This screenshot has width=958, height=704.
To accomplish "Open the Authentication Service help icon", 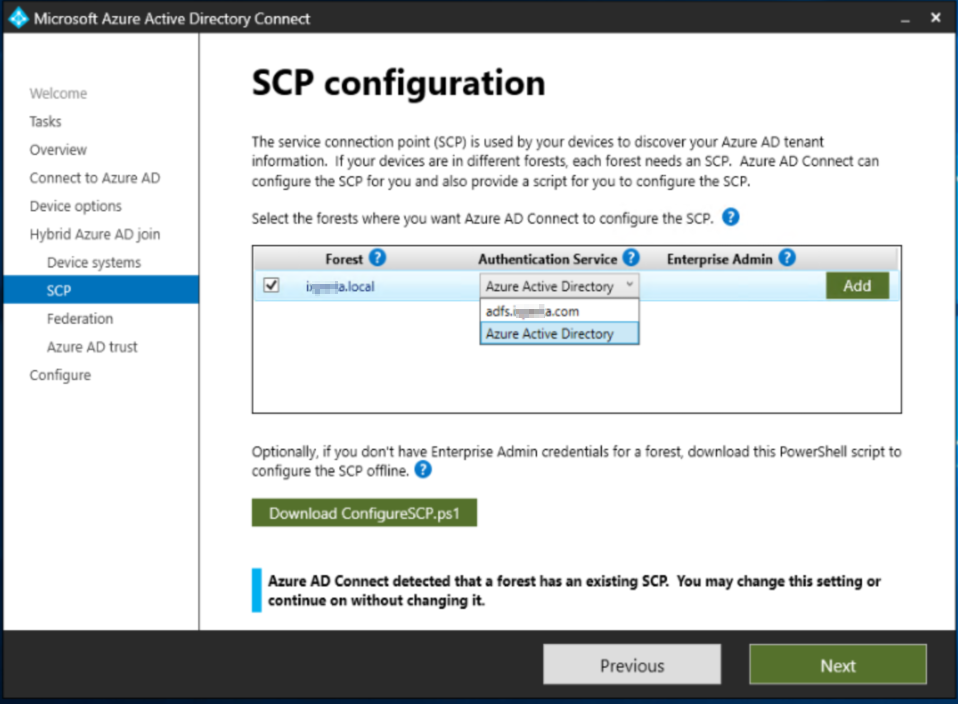I will coord(631,258).
